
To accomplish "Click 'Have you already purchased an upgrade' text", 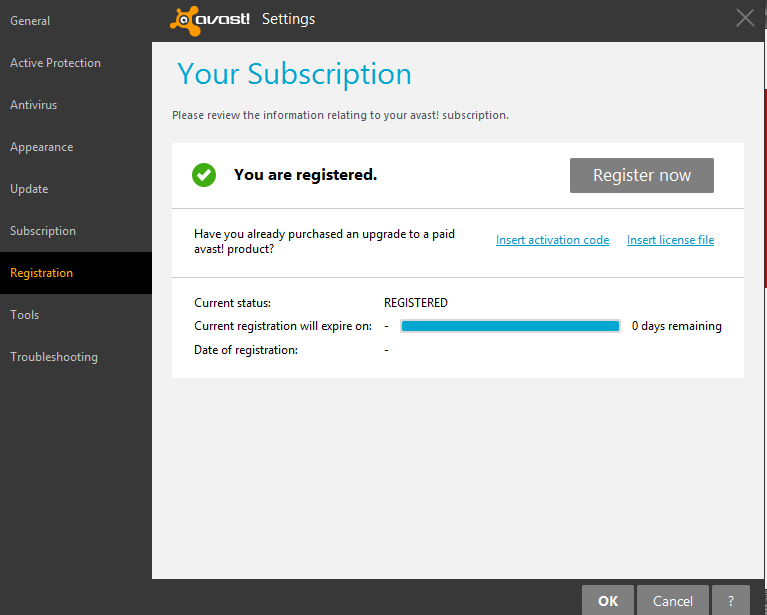I will [324, 241].
